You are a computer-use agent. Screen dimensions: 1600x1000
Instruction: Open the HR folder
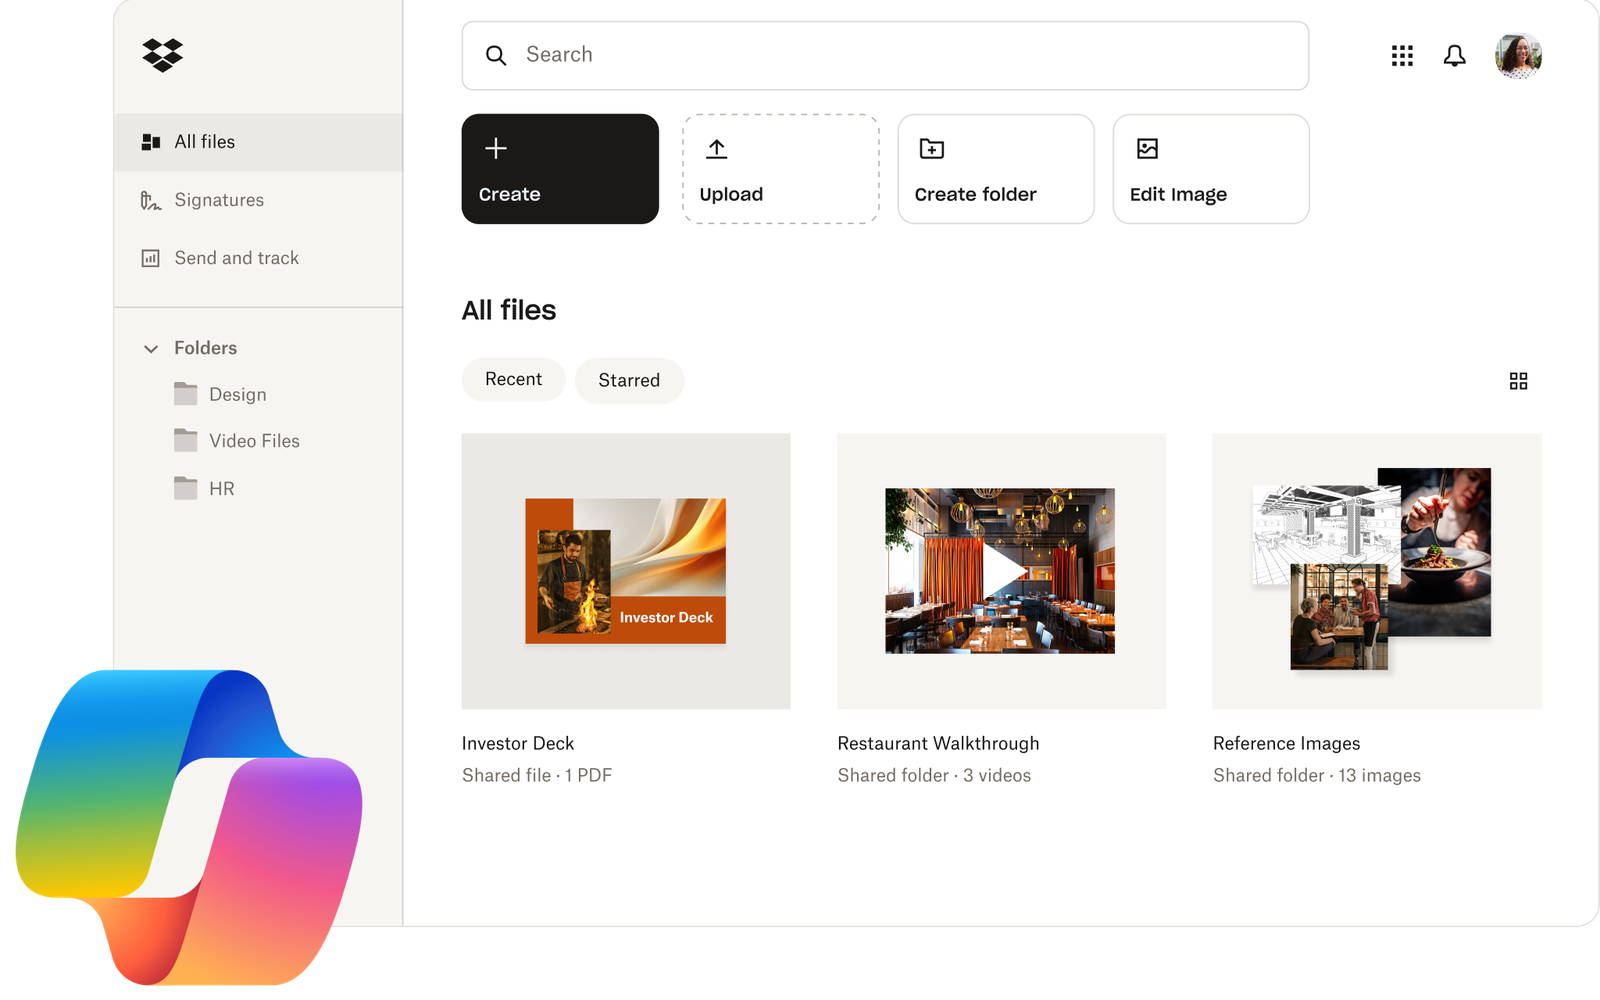click(x=221, y=488)
